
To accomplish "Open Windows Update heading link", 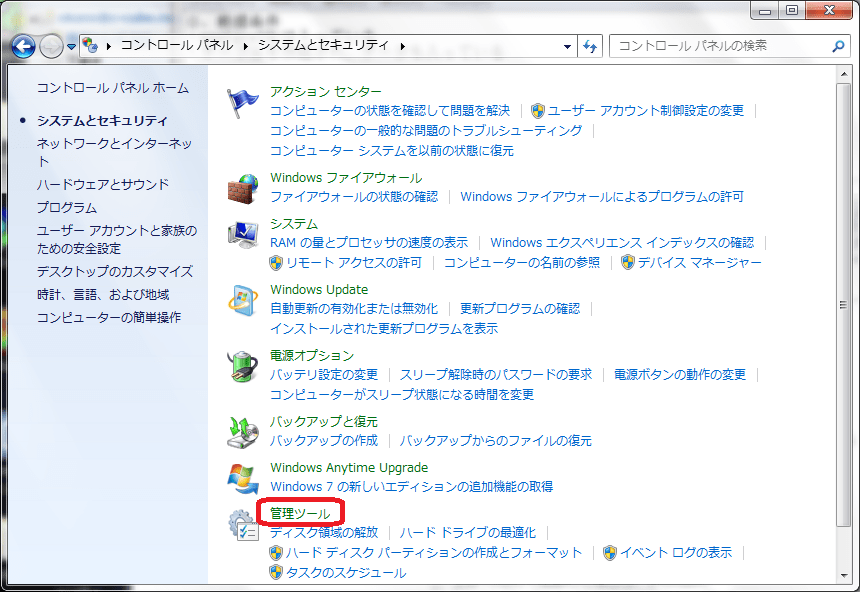I will pos(319,289).
